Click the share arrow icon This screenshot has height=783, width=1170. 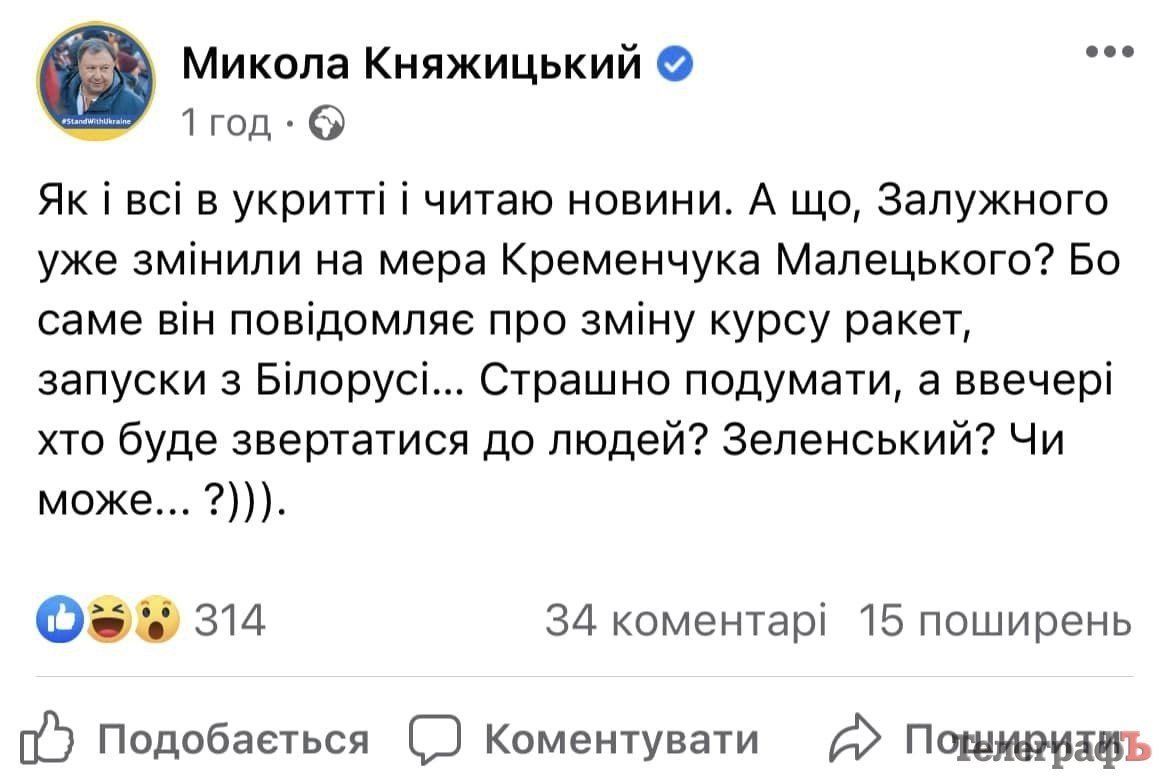pos(858,741)
